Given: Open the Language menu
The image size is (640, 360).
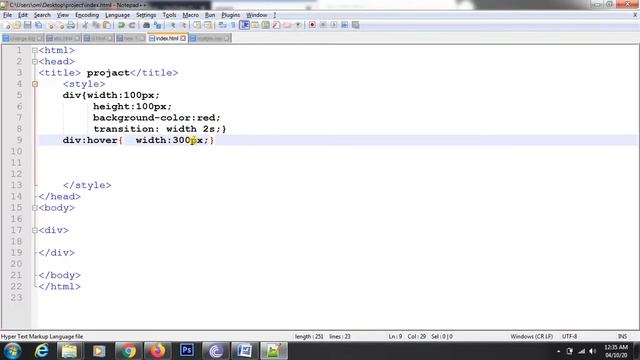Looking at the screenshot, I should pos(117,15).
